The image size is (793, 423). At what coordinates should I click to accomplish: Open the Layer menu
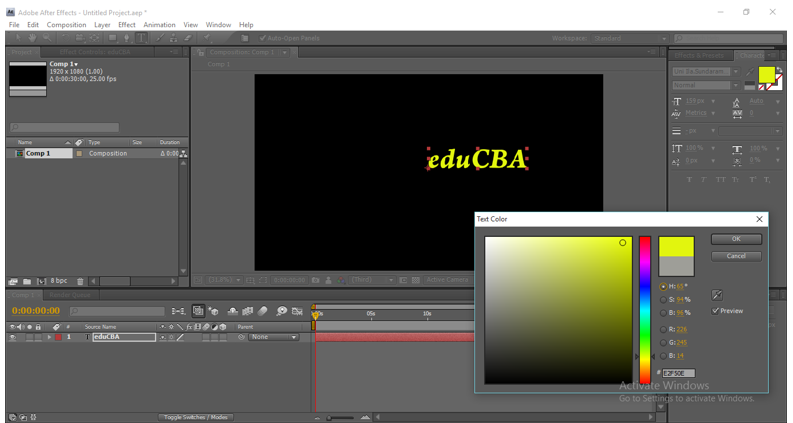(x=102, y=25)
